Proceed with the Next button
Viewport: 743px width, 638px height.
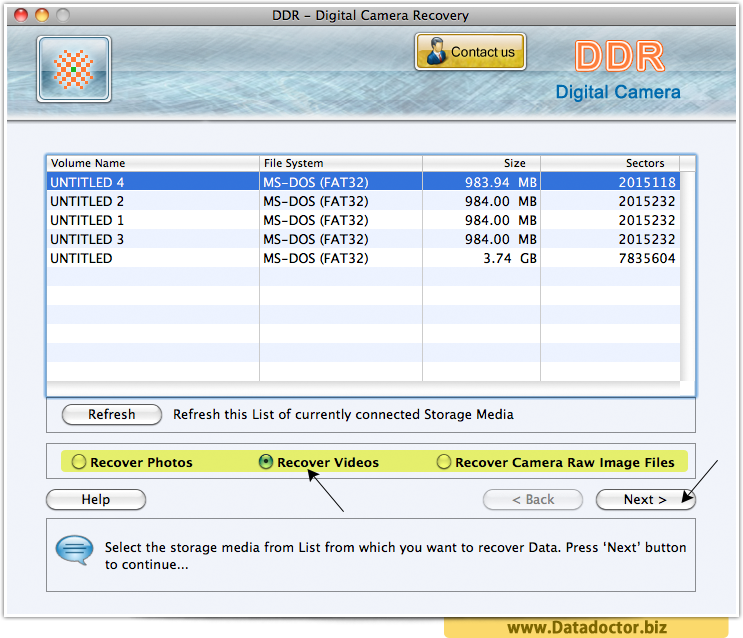pyautogui.click(x=645, y=500)
